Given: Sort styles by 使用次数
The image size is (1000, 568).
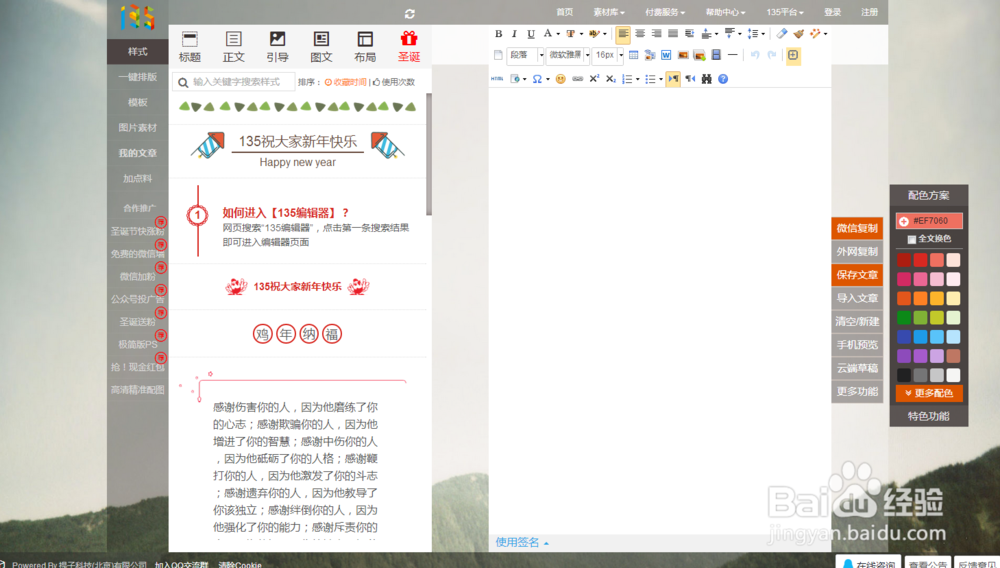Looking at the screenshot, I should click(x=393, y=82).
